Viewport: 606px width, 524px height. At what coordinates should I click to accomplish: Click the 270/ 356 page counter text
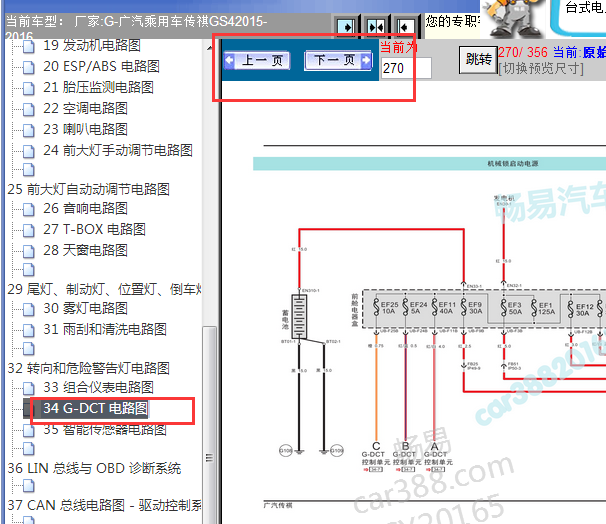pyautogui.click(x=523, y=52)
